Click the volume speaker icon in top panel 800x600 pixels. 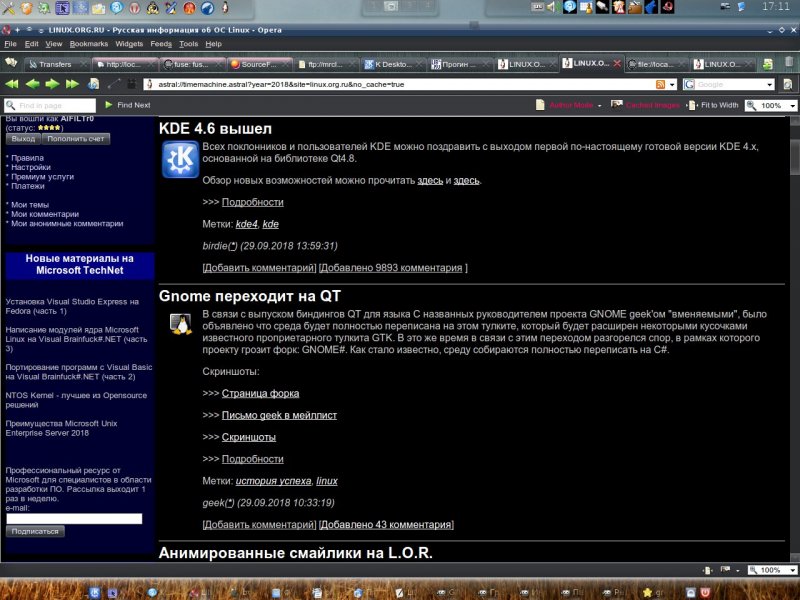552,7
